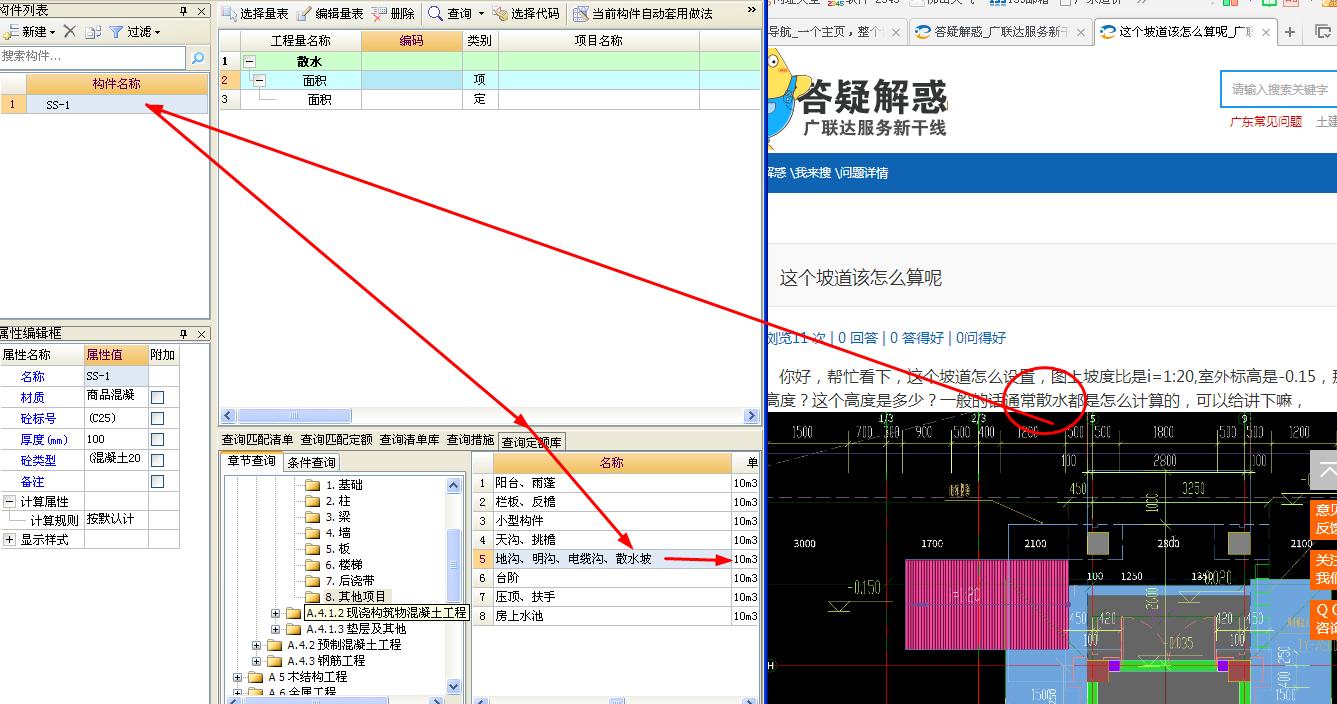
Task: Click 广东常见问题 link on webpage
Action: click(1265, 121)
